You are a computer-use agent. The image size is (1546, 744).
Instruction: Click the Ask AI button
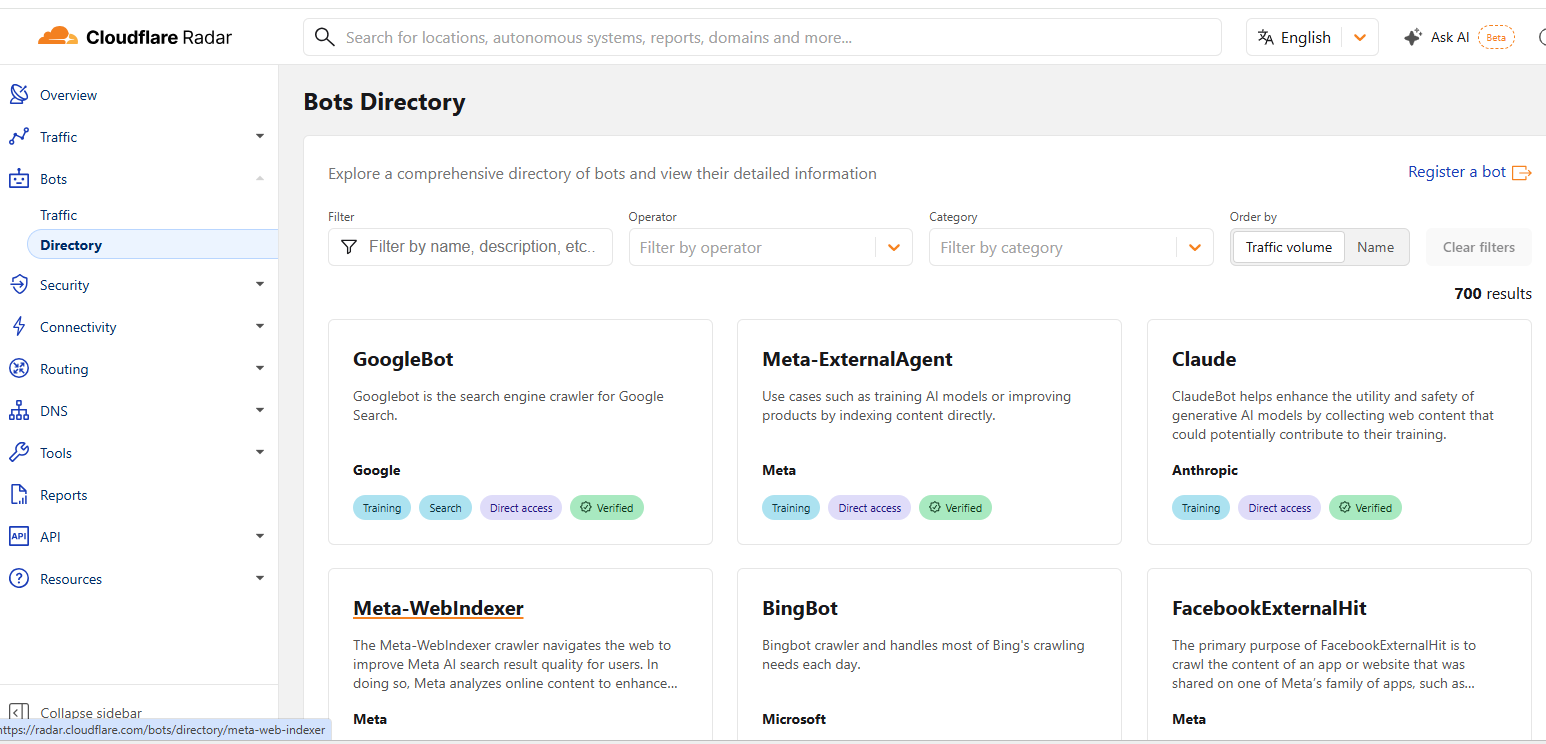click(x=1459, y=37)
